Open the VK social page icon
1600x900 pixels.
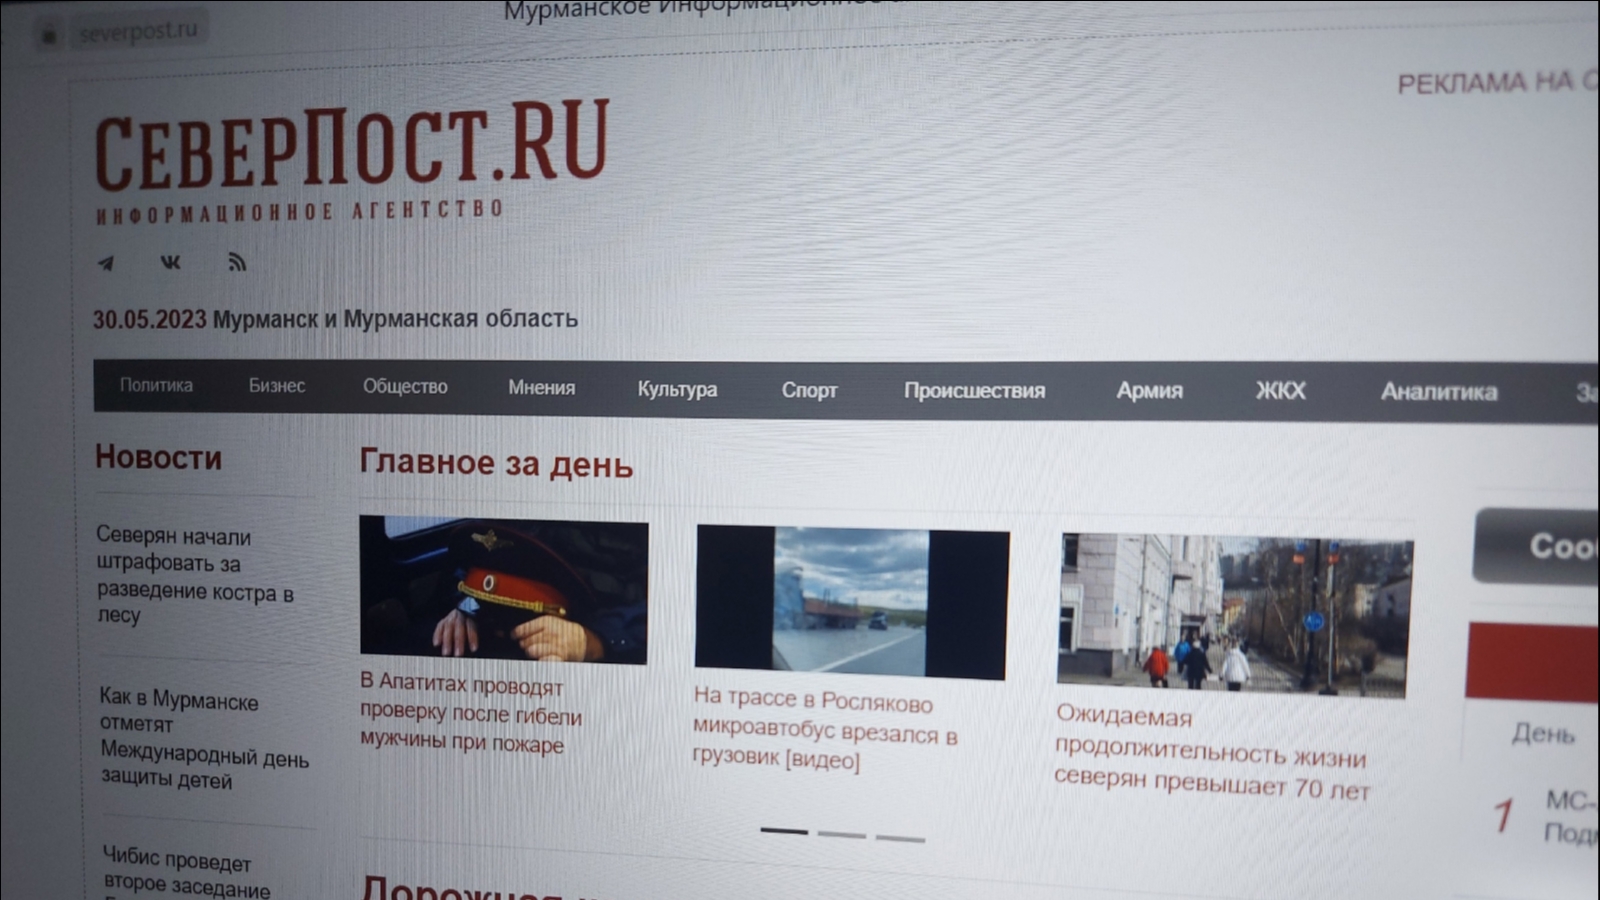171,262
